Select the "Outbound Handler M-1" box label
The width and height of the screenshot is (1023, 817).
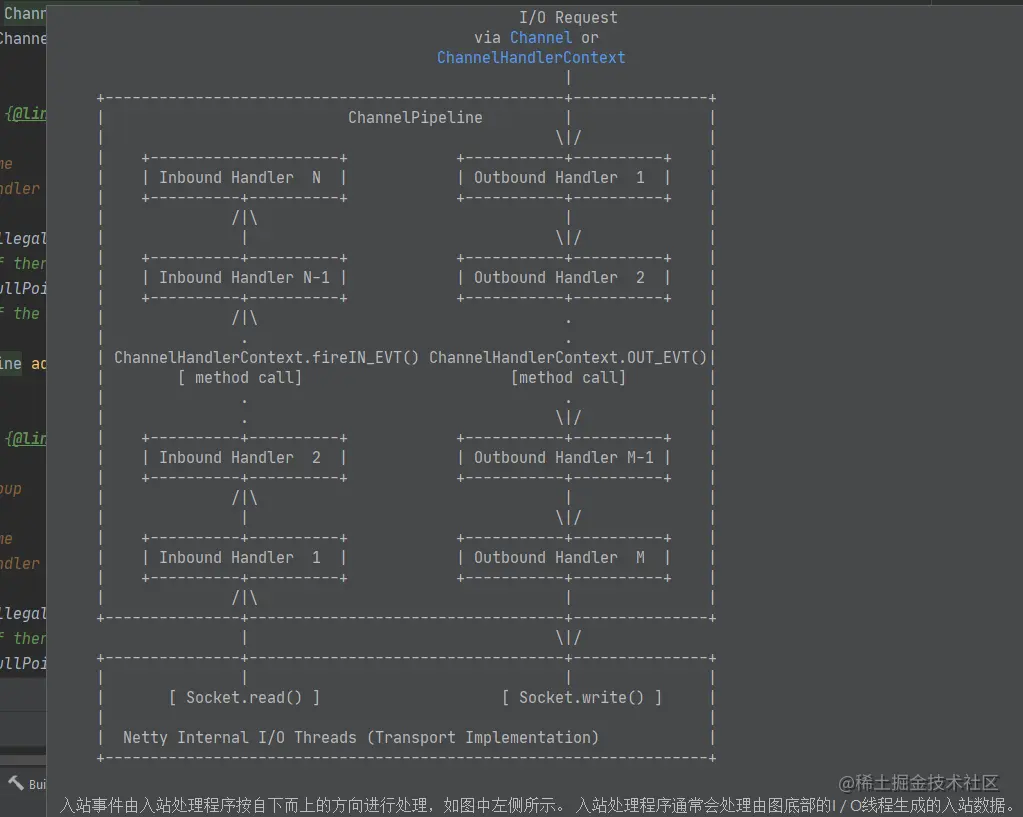tap(564, 457)
